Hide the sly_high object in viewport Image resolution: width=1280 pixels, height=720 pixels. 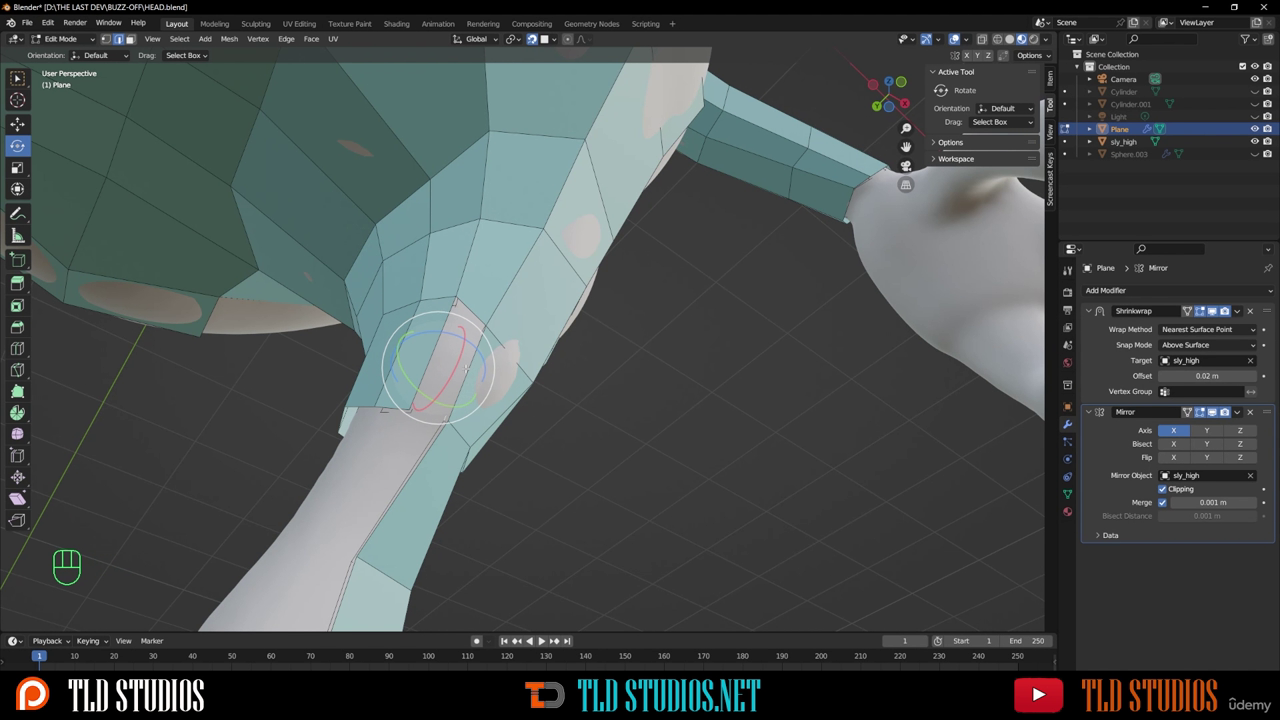(x=1254, y=142)
